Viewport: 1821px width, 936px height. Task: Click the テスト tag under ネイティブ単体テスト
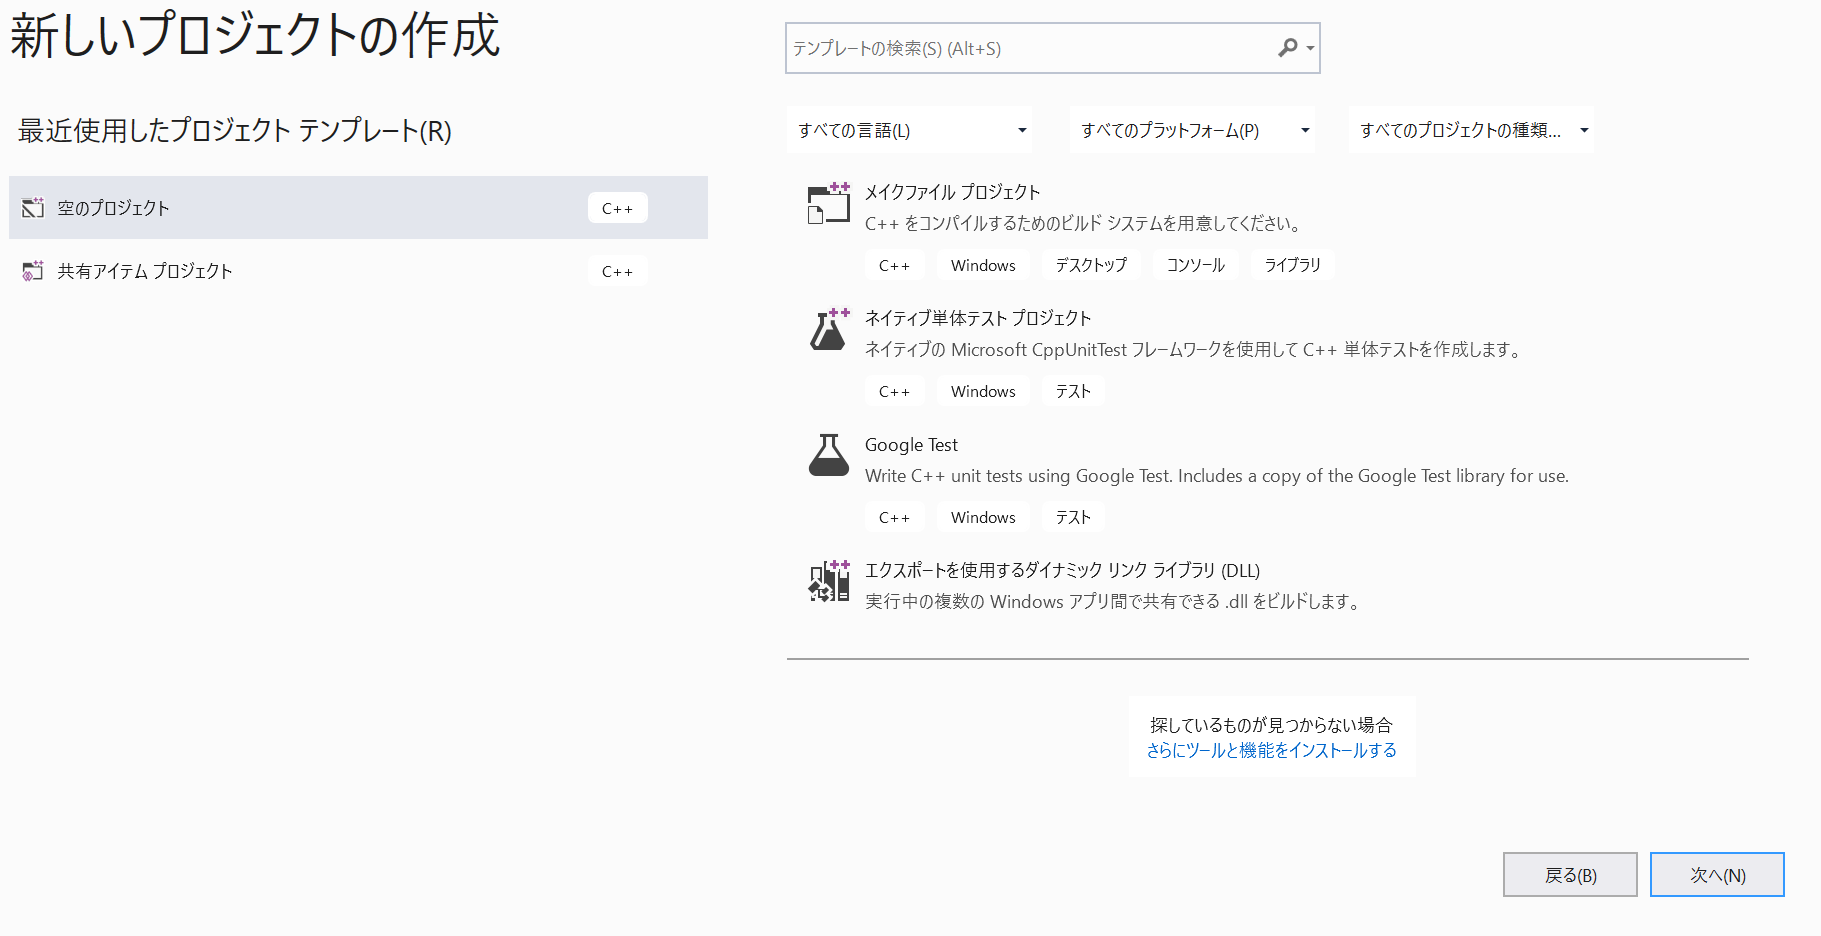[x=1073, y=391]
